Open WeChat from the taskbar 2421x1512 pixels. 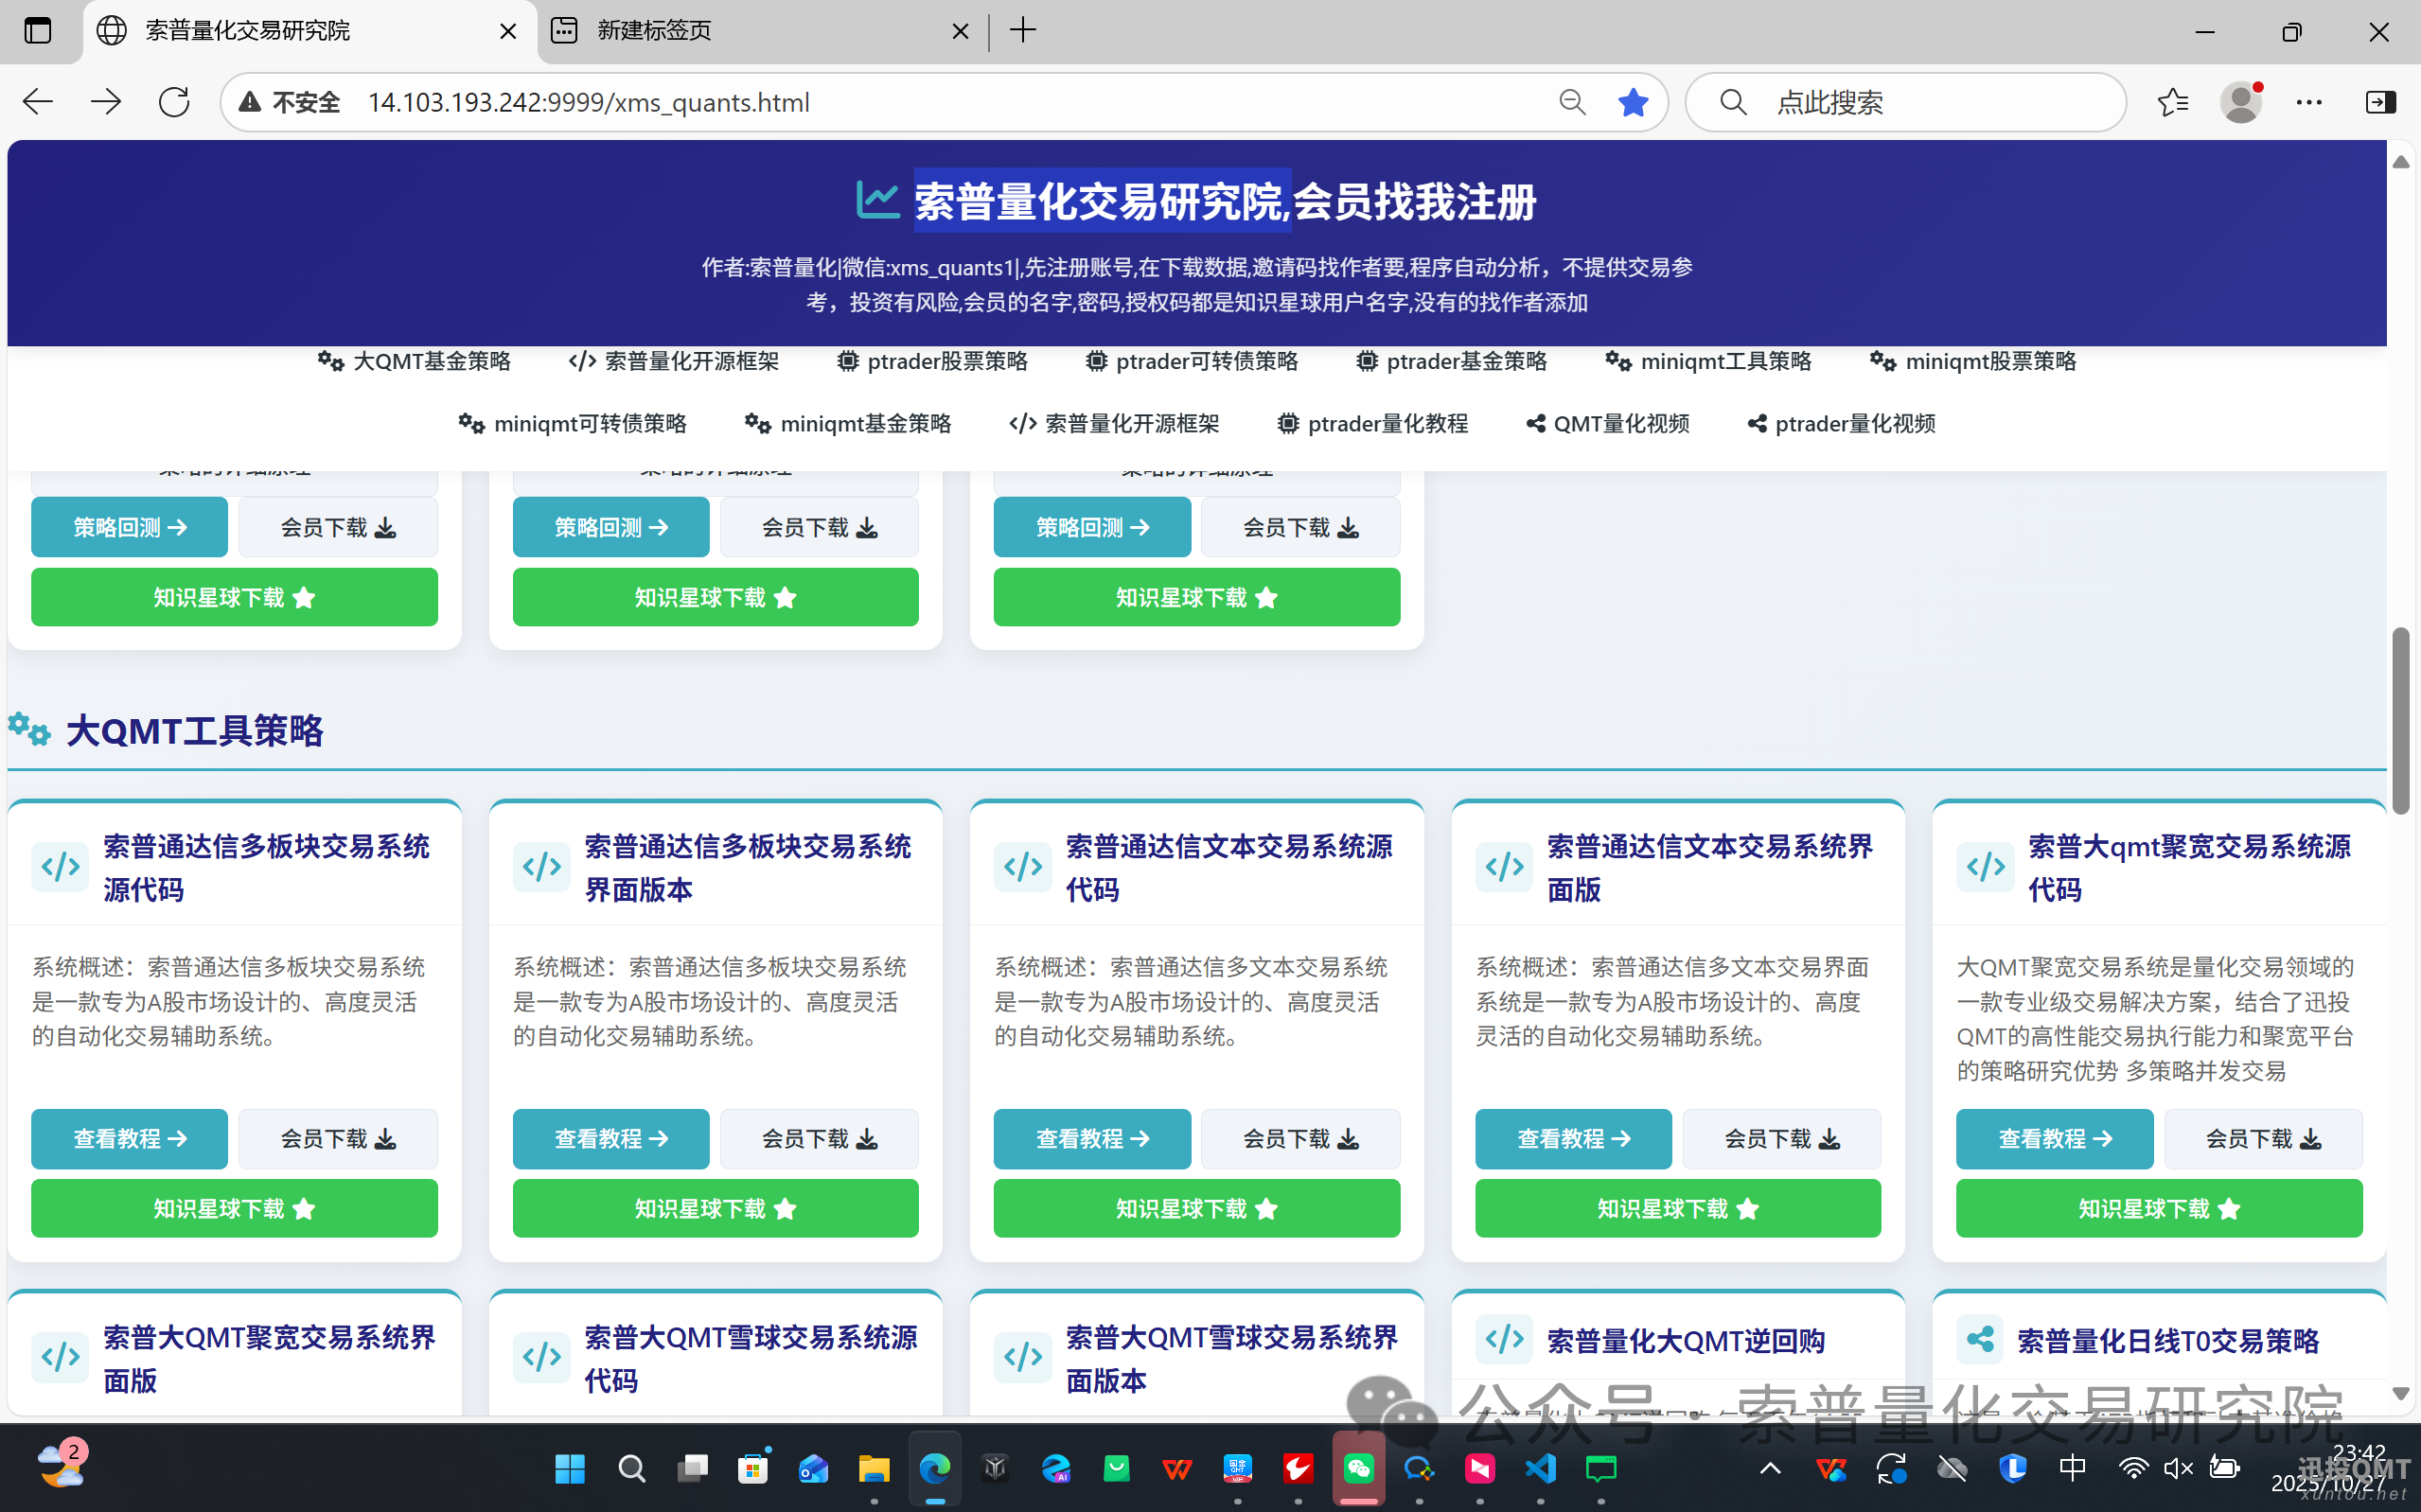[x=1358, y=1468]
